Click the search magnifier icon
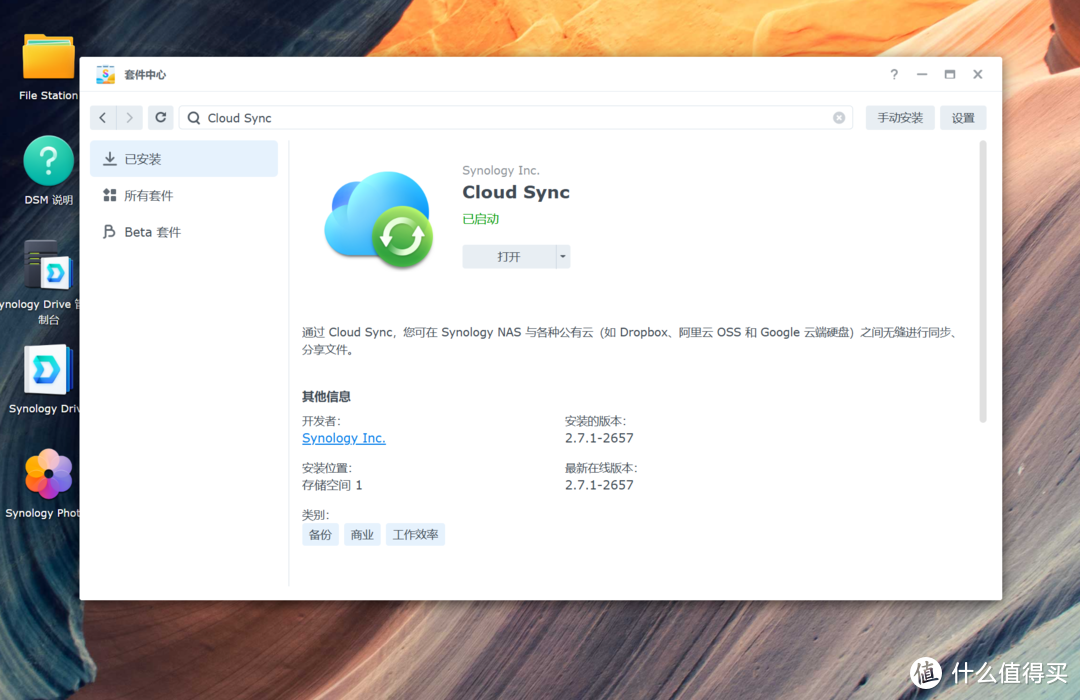Viewport: 1080px width, 700px height. point(194,118)
